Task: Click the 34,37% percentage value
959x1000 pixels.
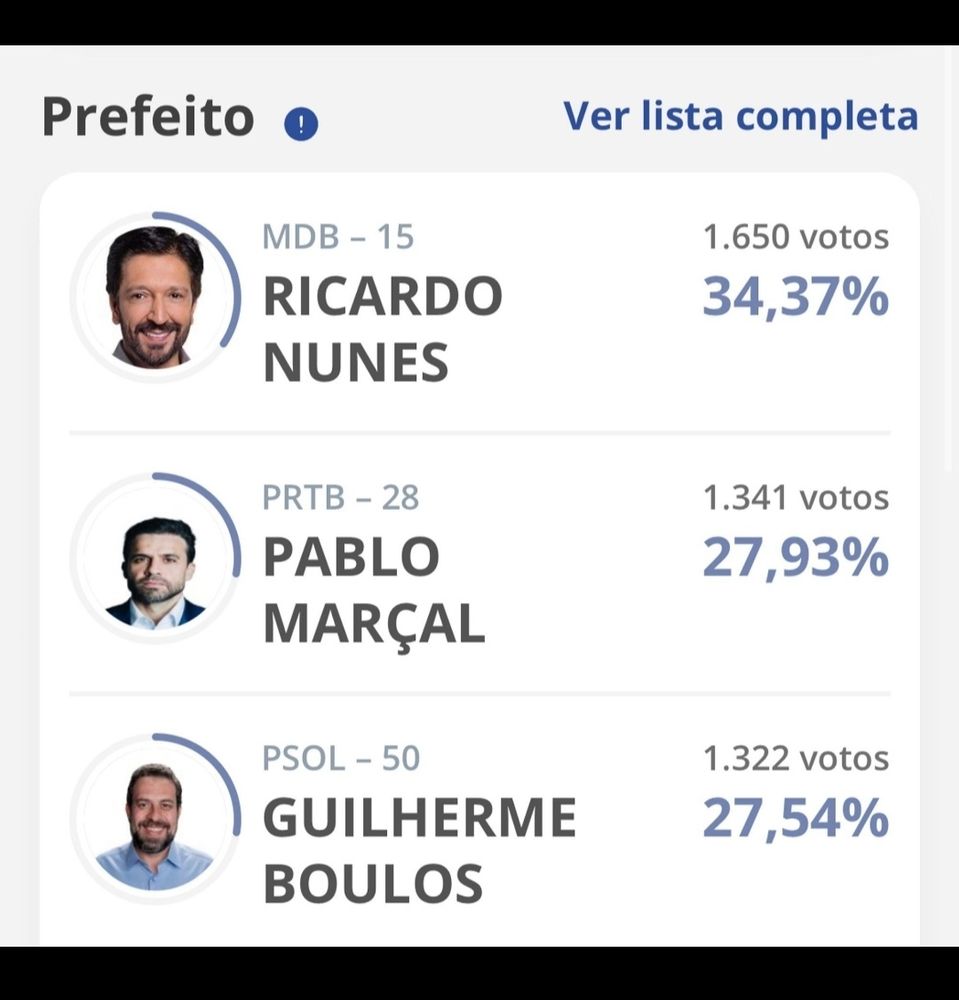Action: click(795, 298)
